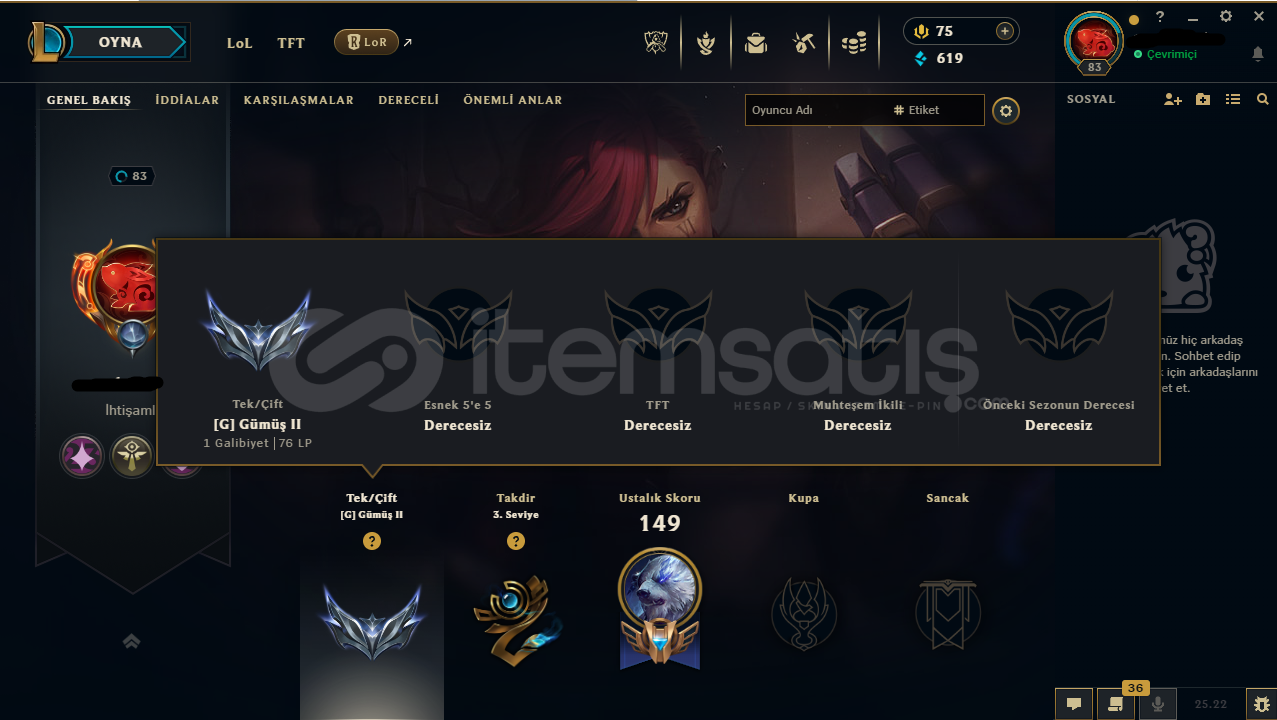The height and width of the screenshot is (720, 1277).
Task: Open profile search settings gear
Action: pyautogui.click(x=1006, y=111)
